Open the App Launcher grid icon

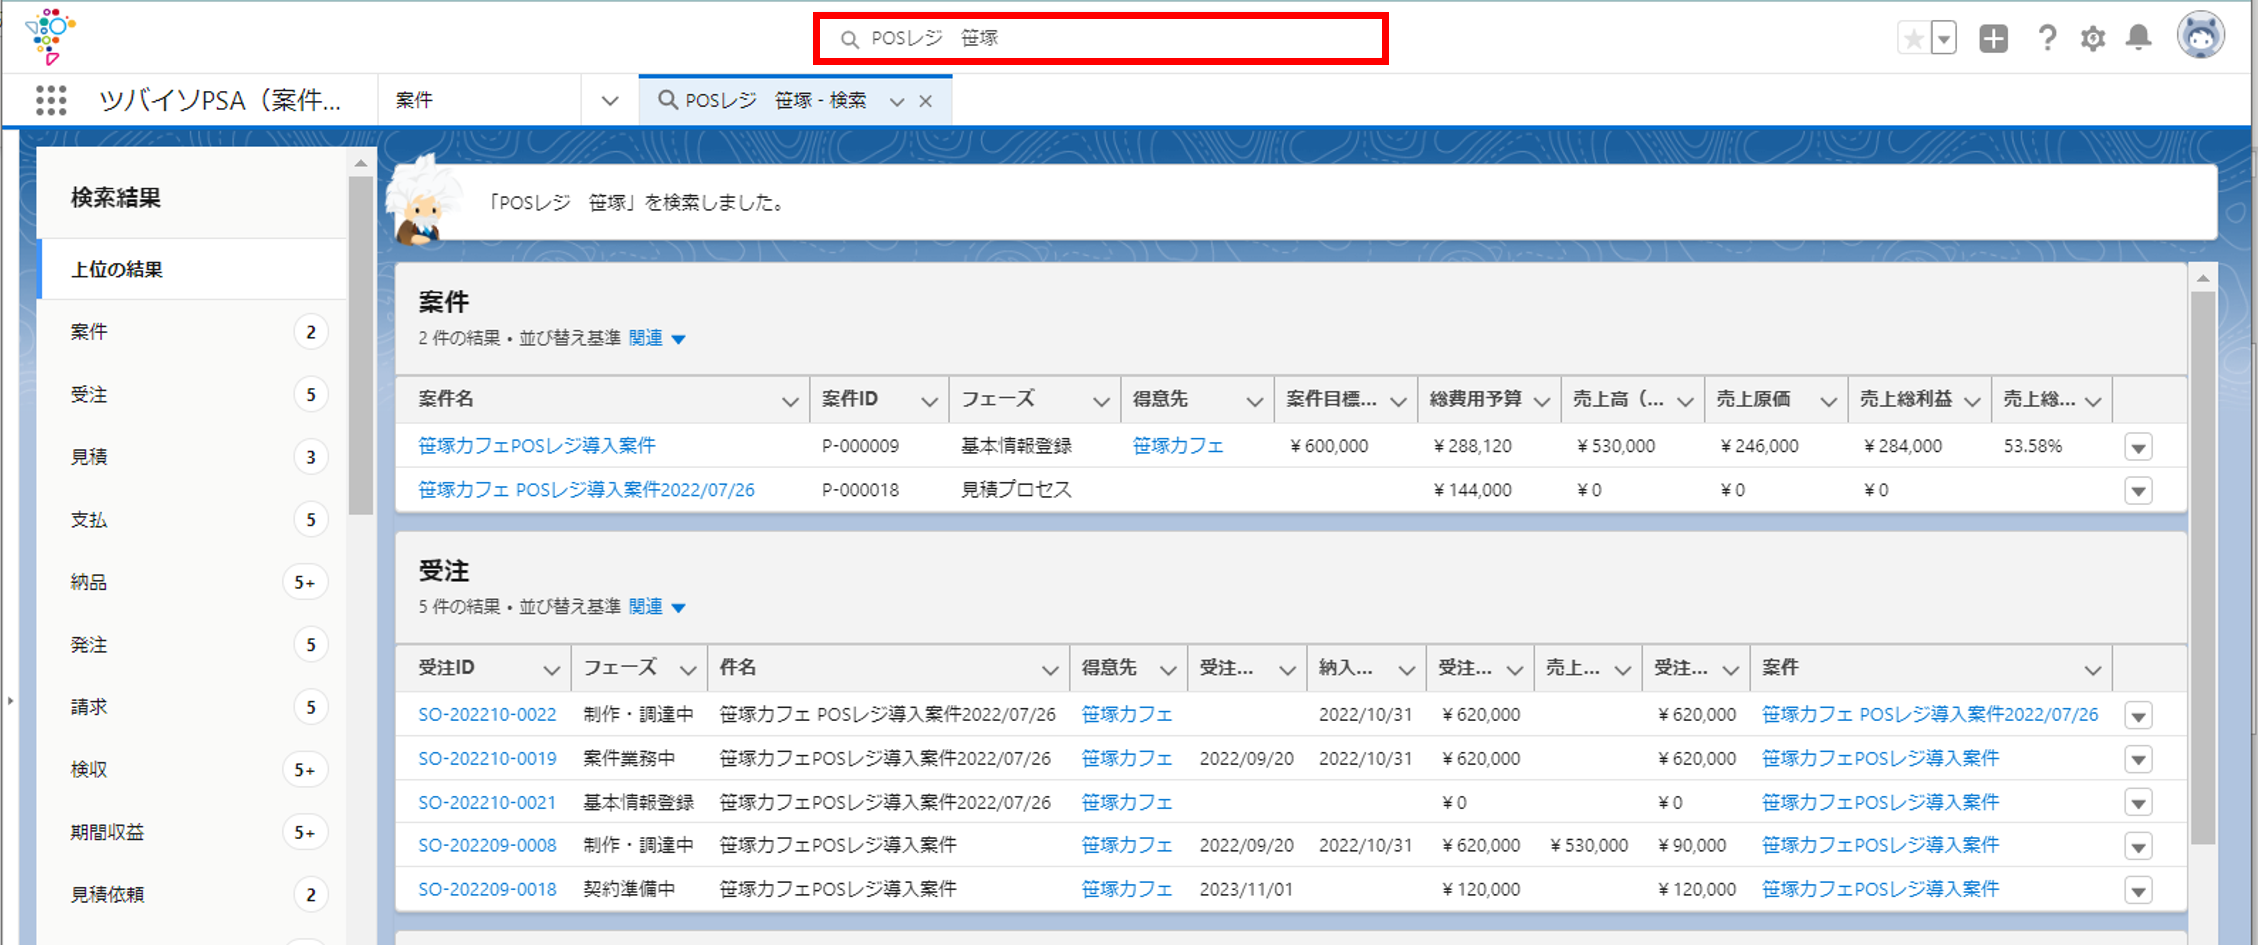(x=51, y=100)
